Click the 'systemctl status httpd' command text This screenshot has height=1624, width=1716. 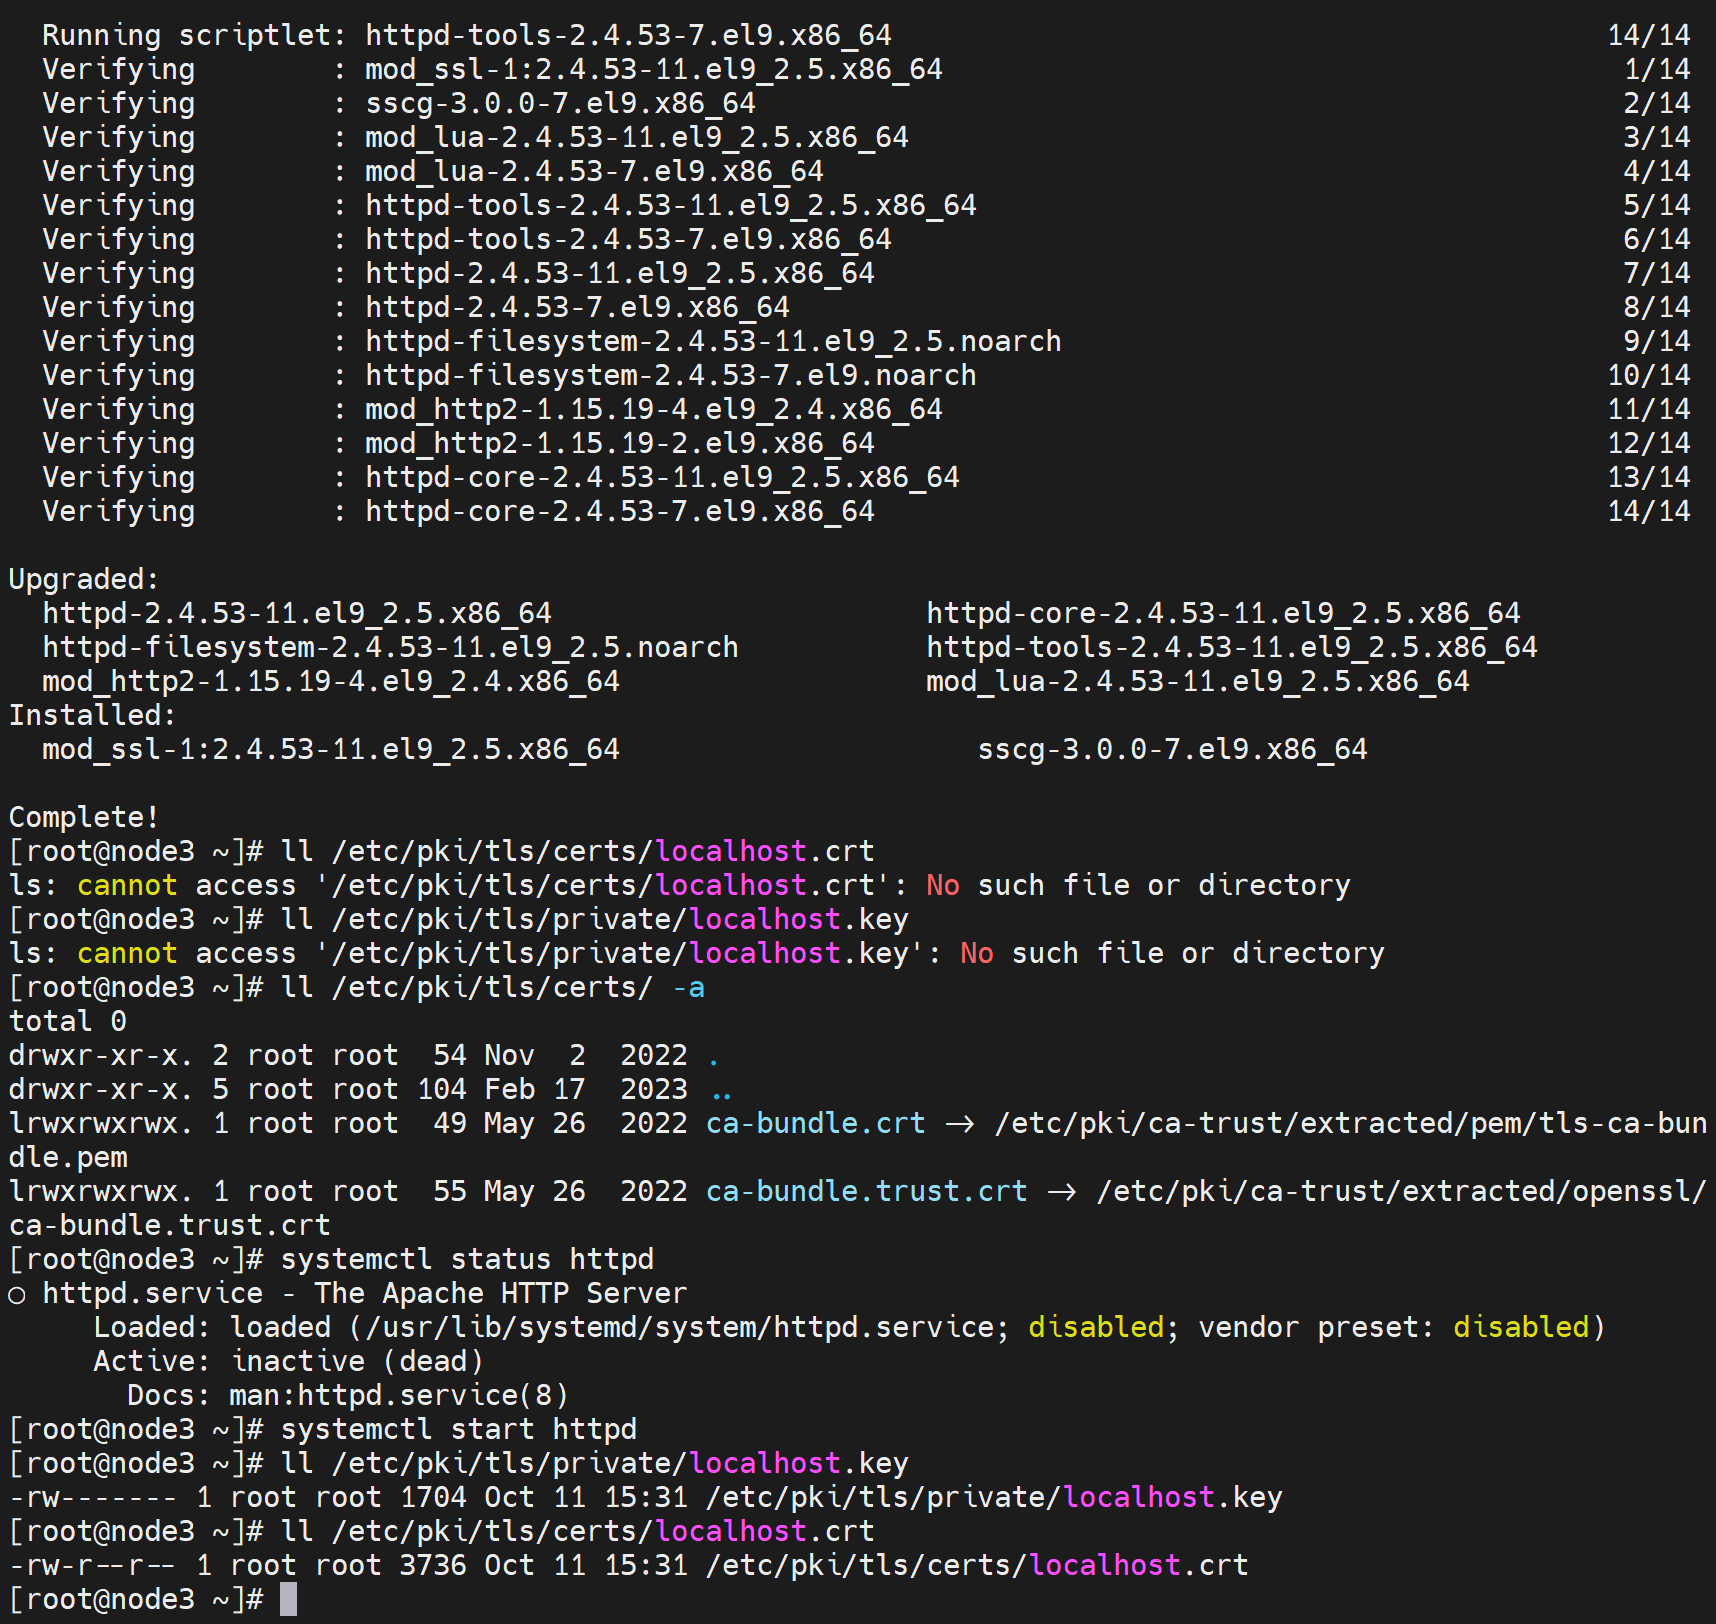[467, 1259]
